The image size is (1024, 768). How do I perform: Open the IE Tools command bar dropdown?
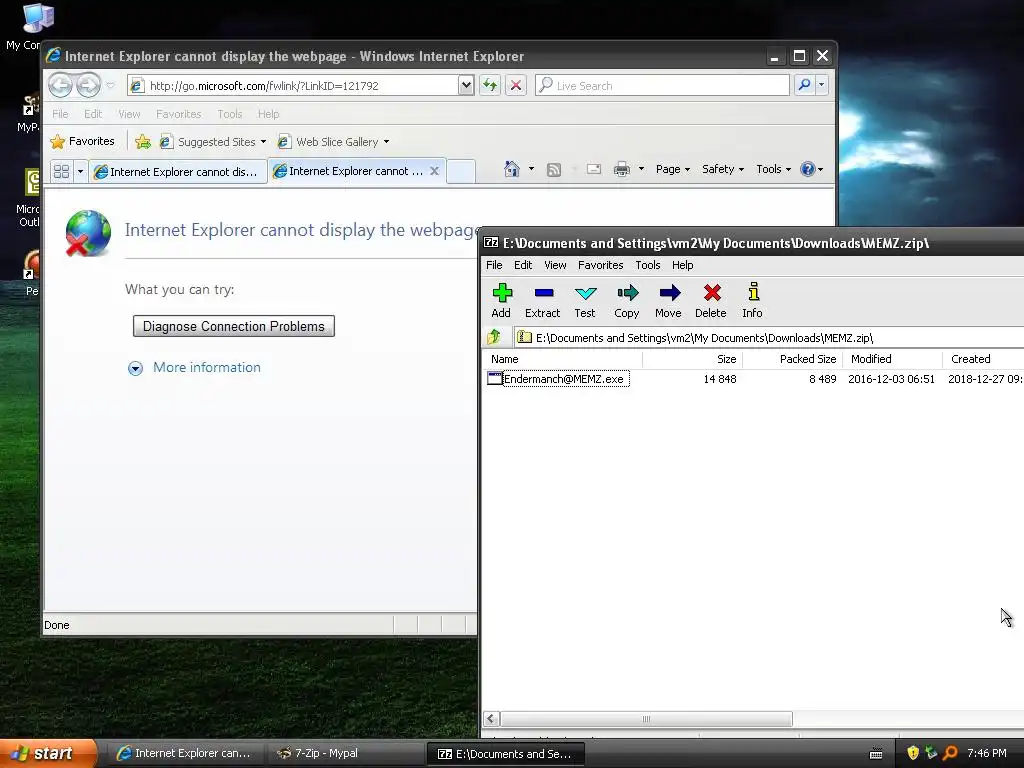coord(773,169)
